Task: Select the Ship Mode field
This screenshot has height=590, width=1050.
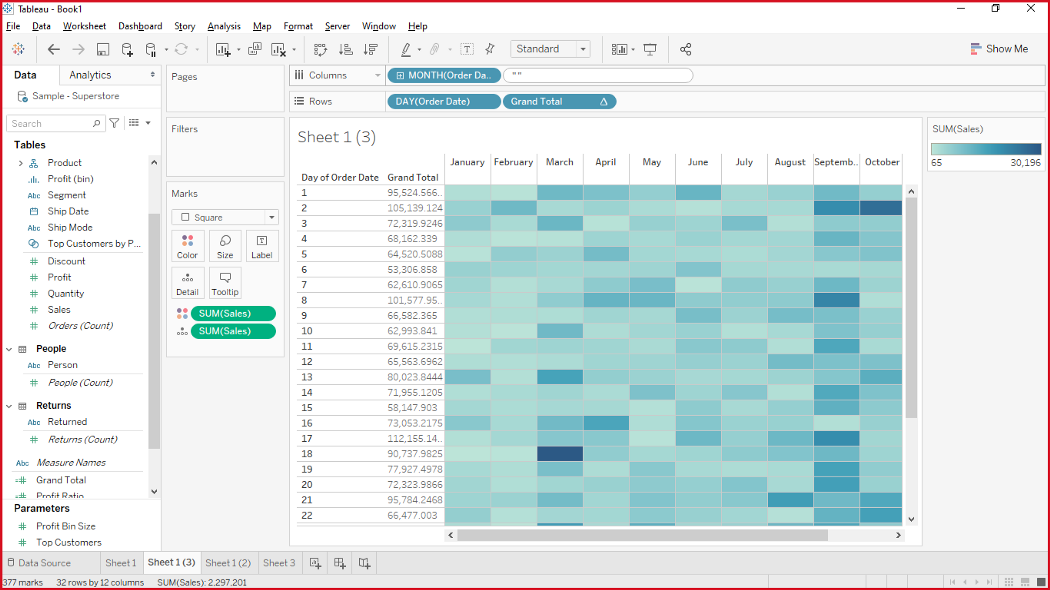Action: 70,228
